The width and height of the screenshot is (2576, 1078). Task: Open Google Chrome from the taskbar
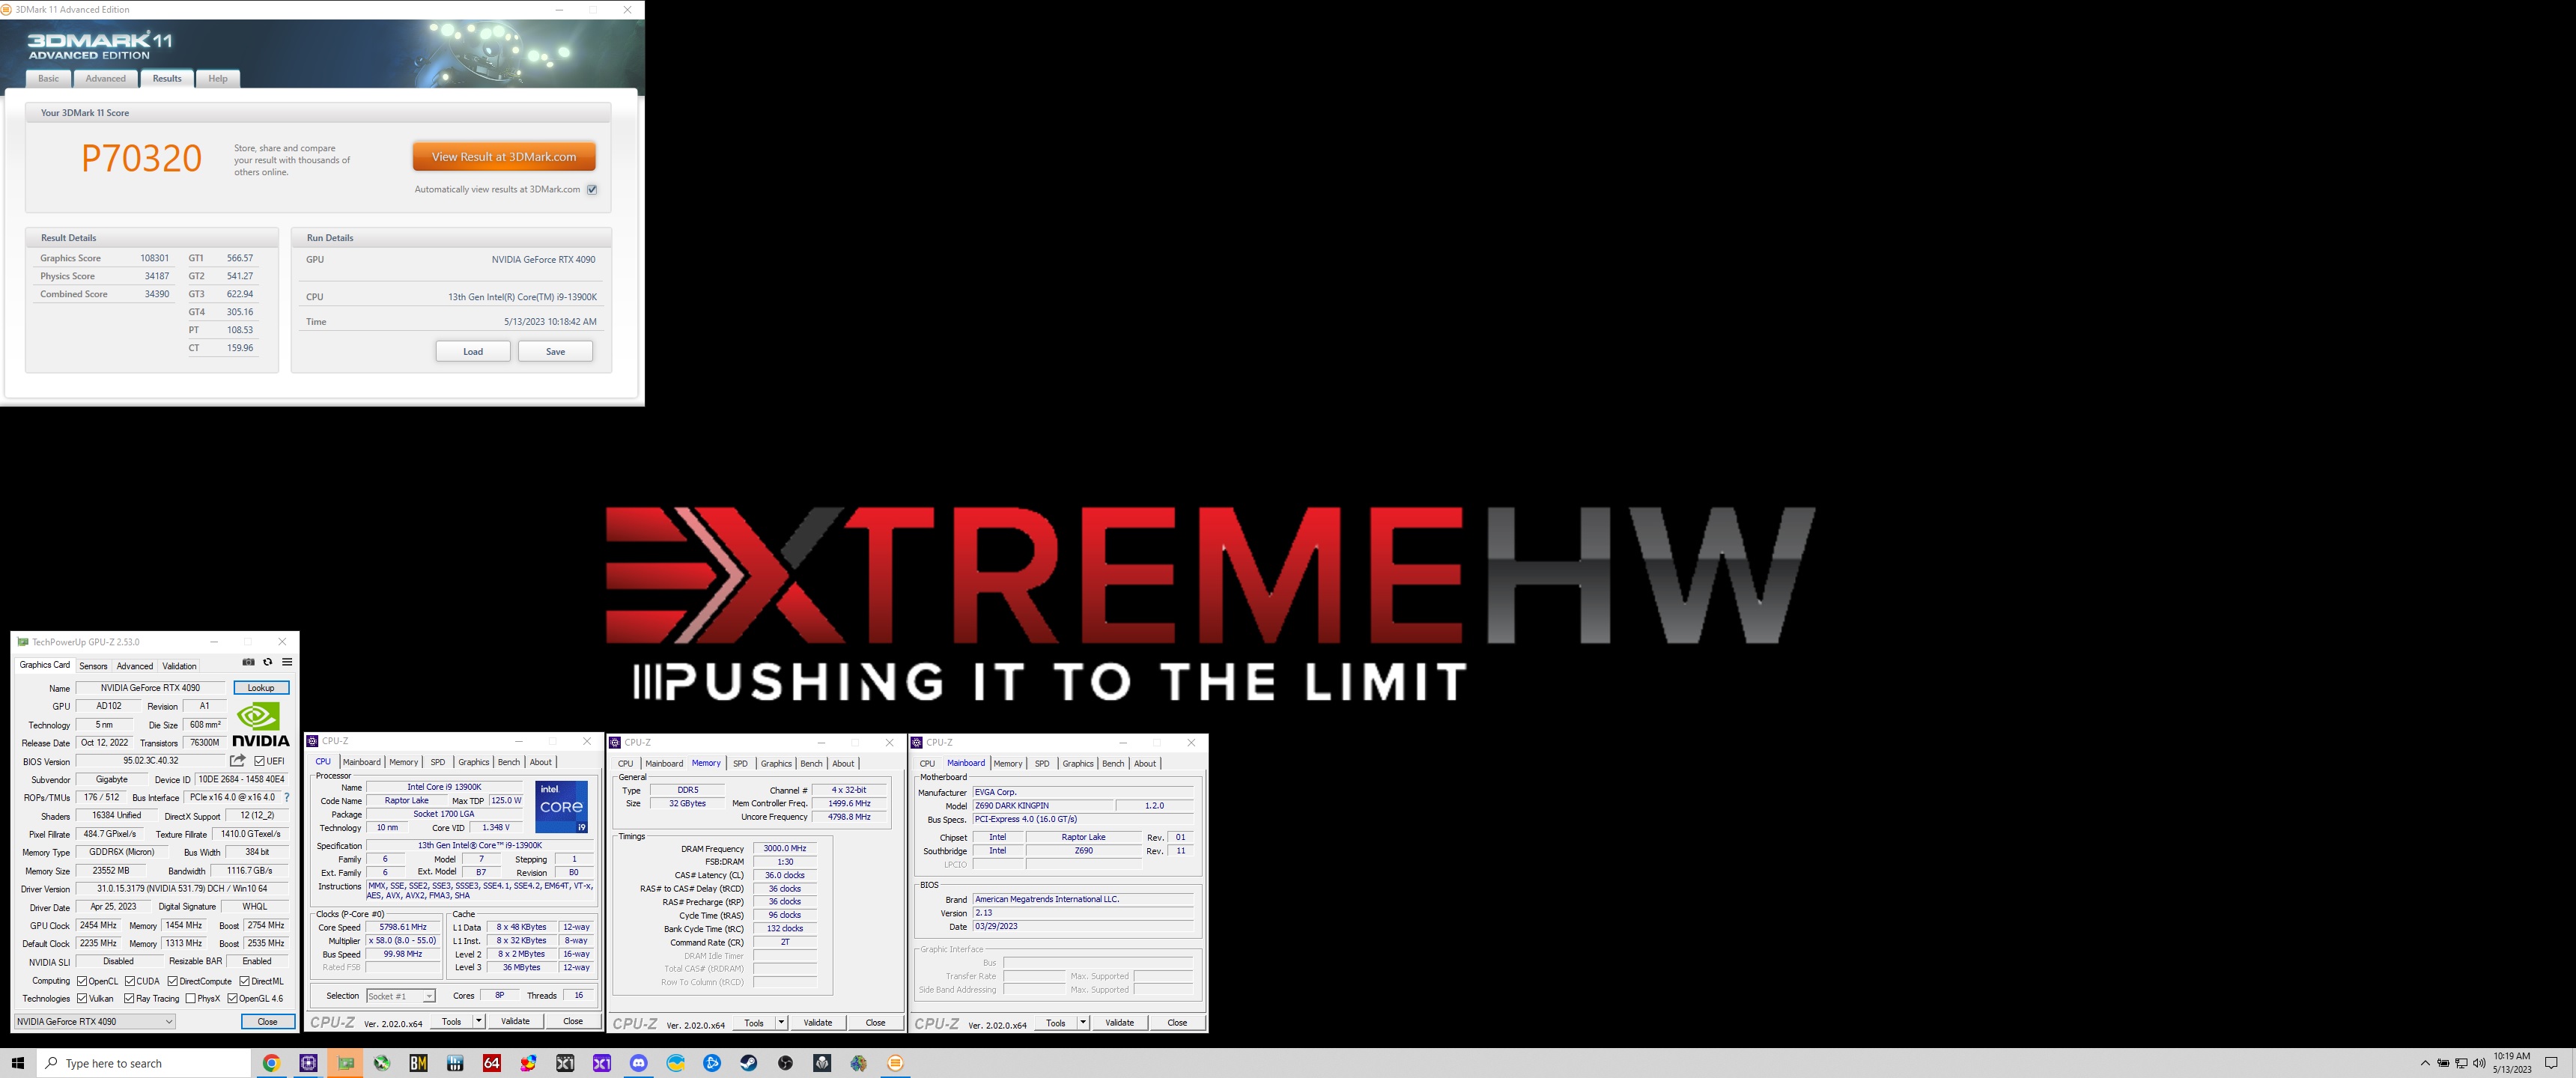271,1063
